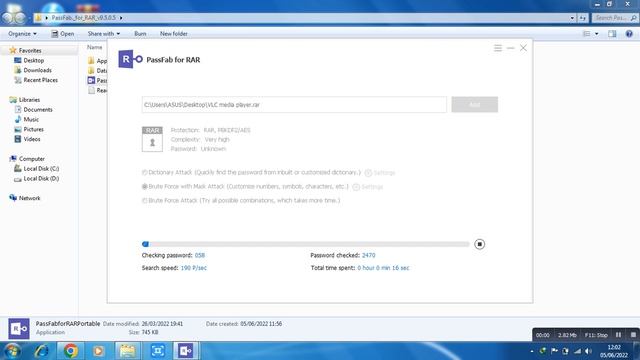Switch to PassFab taskbar icon

pyautogui.click(x=186, y=351)
